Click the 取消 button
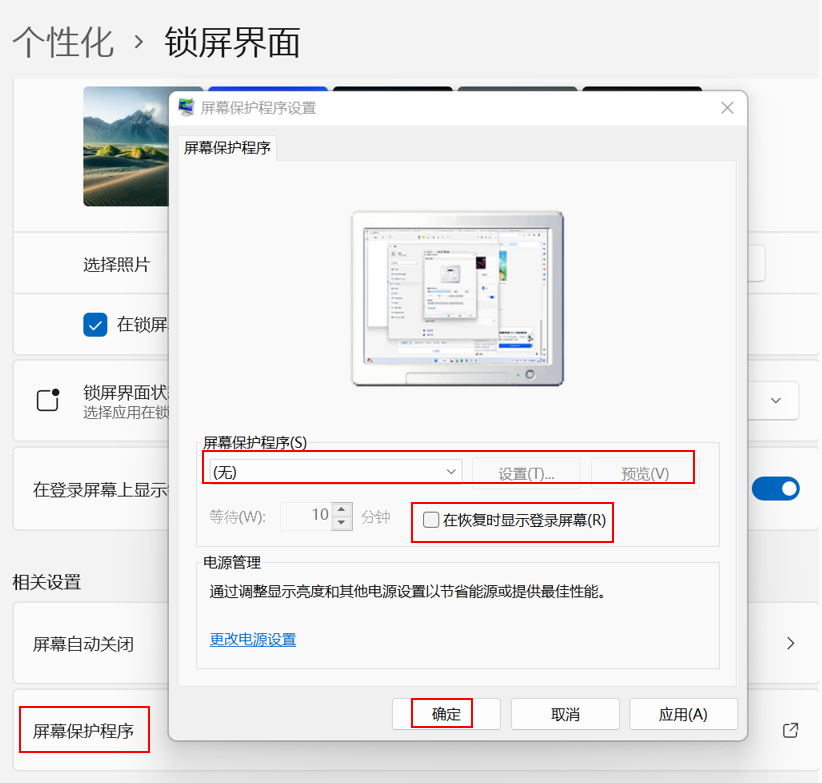The image size is (822, 783). click(x=565, y=714)
